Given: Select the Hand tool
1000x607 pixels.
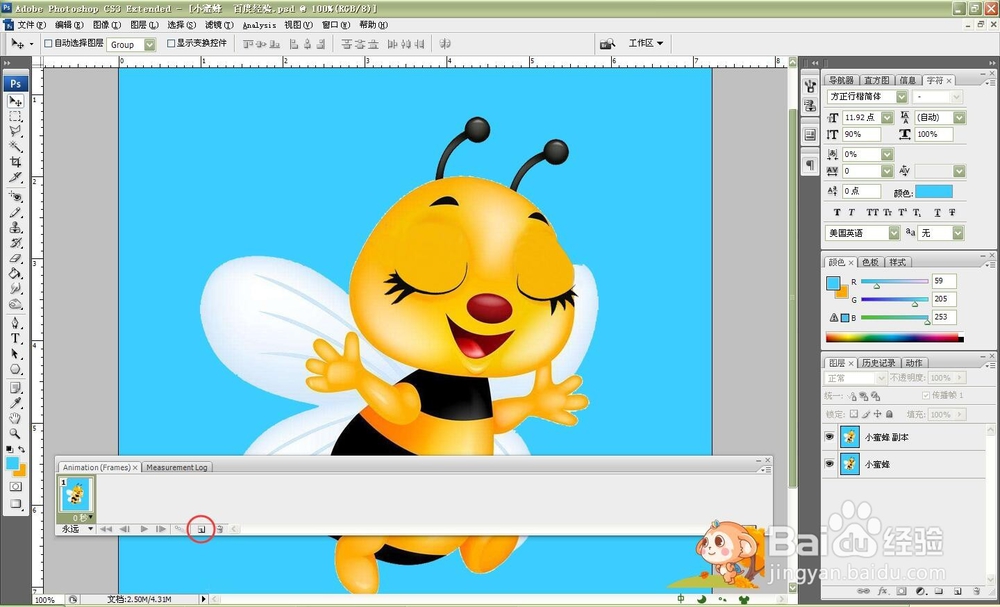Looking at the screenshot, I should tap(16, 417).
